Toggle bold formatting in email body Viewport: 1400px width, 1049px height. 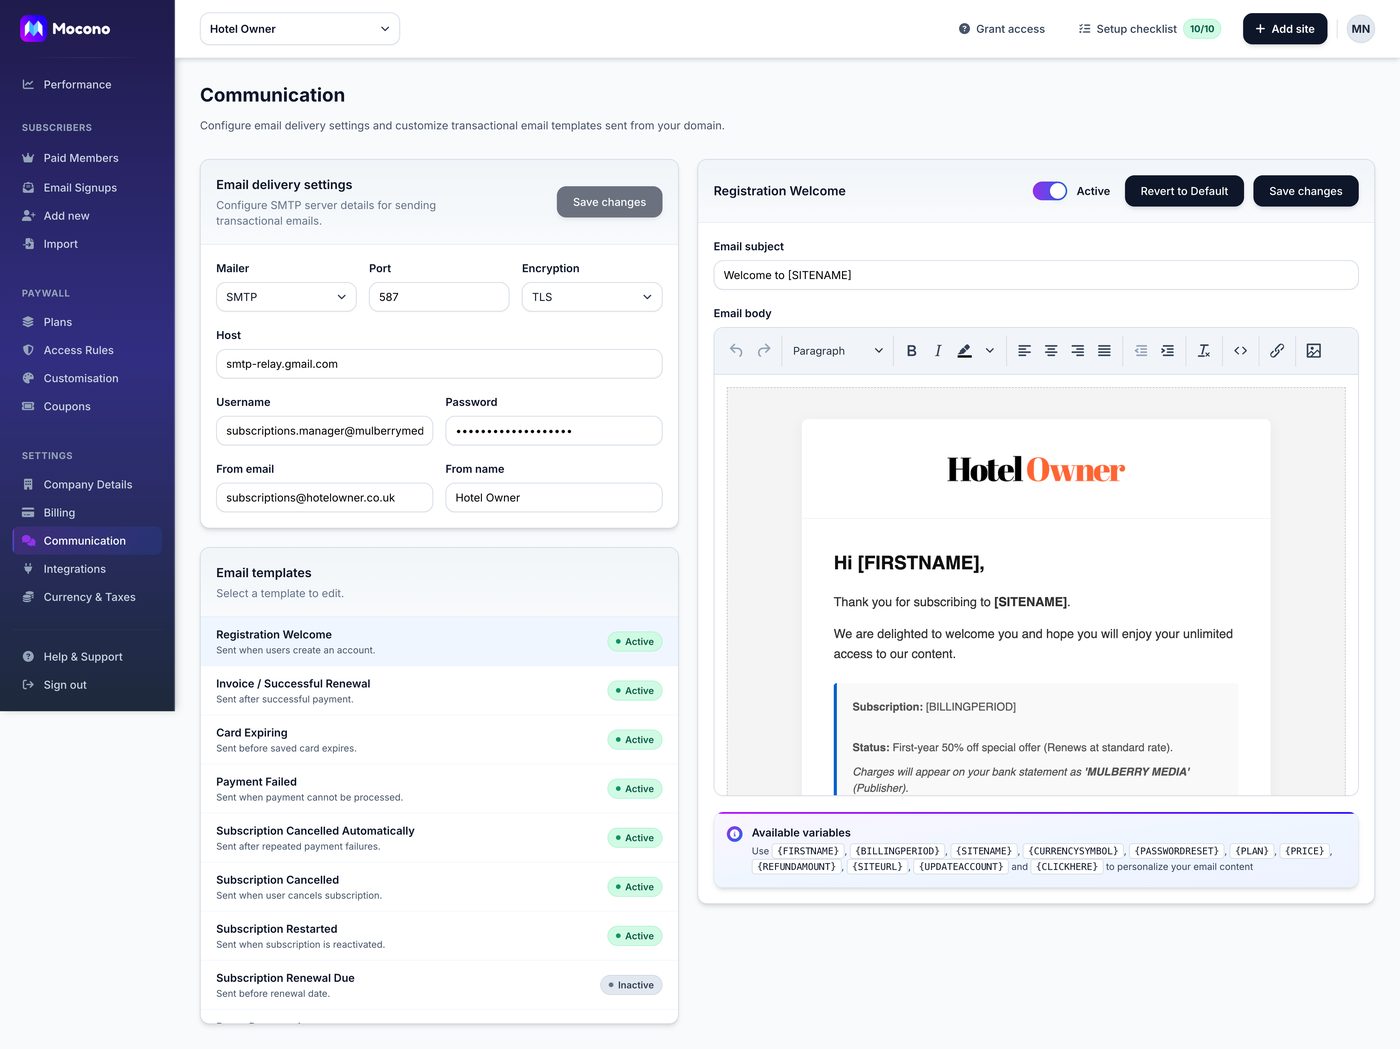(x=911, y=351)
